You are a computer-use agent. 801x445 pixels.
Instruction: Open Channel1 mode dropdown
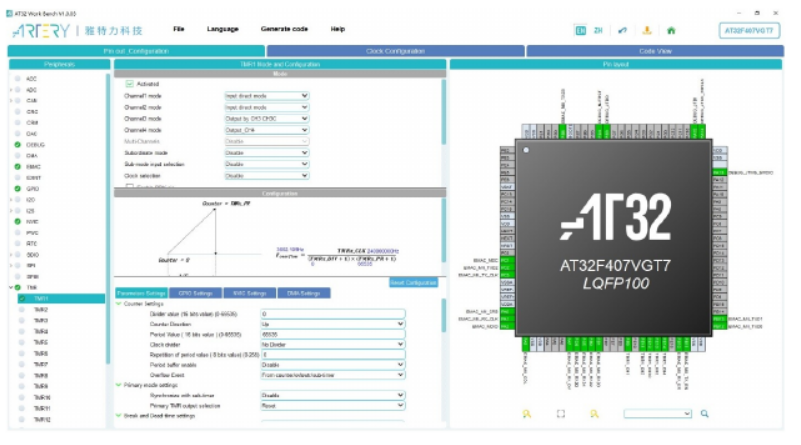click(267, 96)
